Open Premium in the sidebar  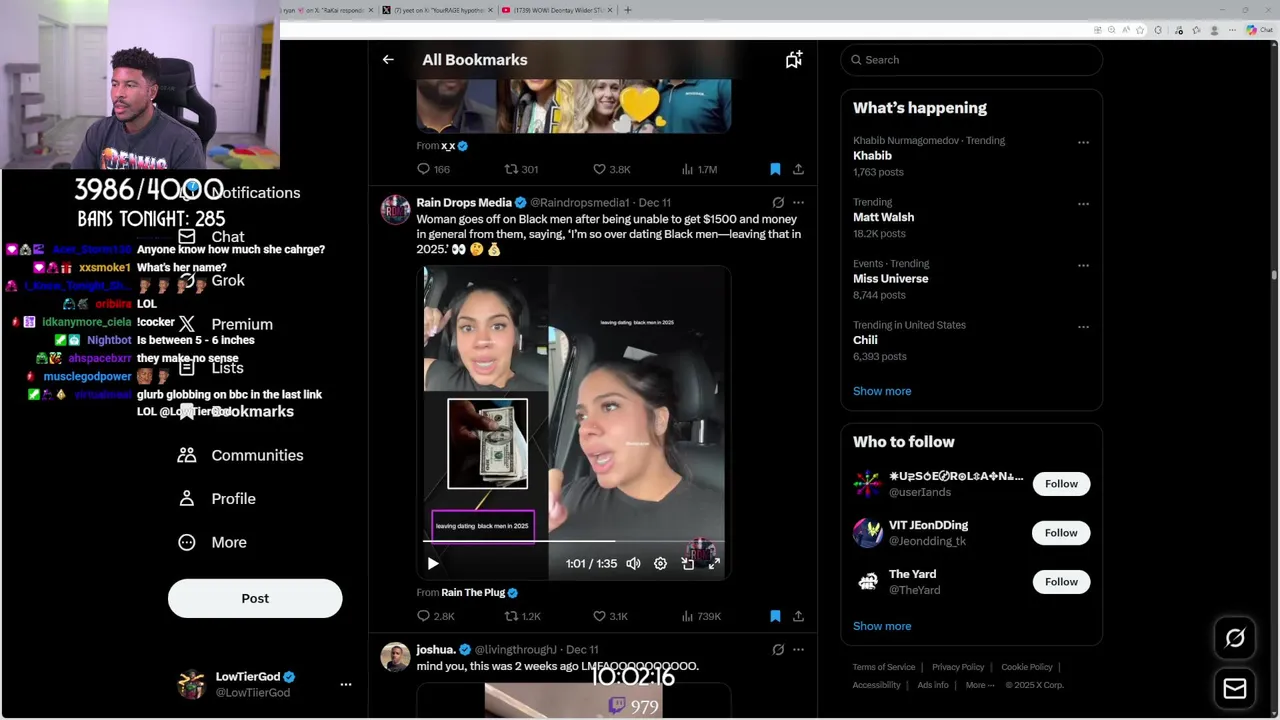225,325
